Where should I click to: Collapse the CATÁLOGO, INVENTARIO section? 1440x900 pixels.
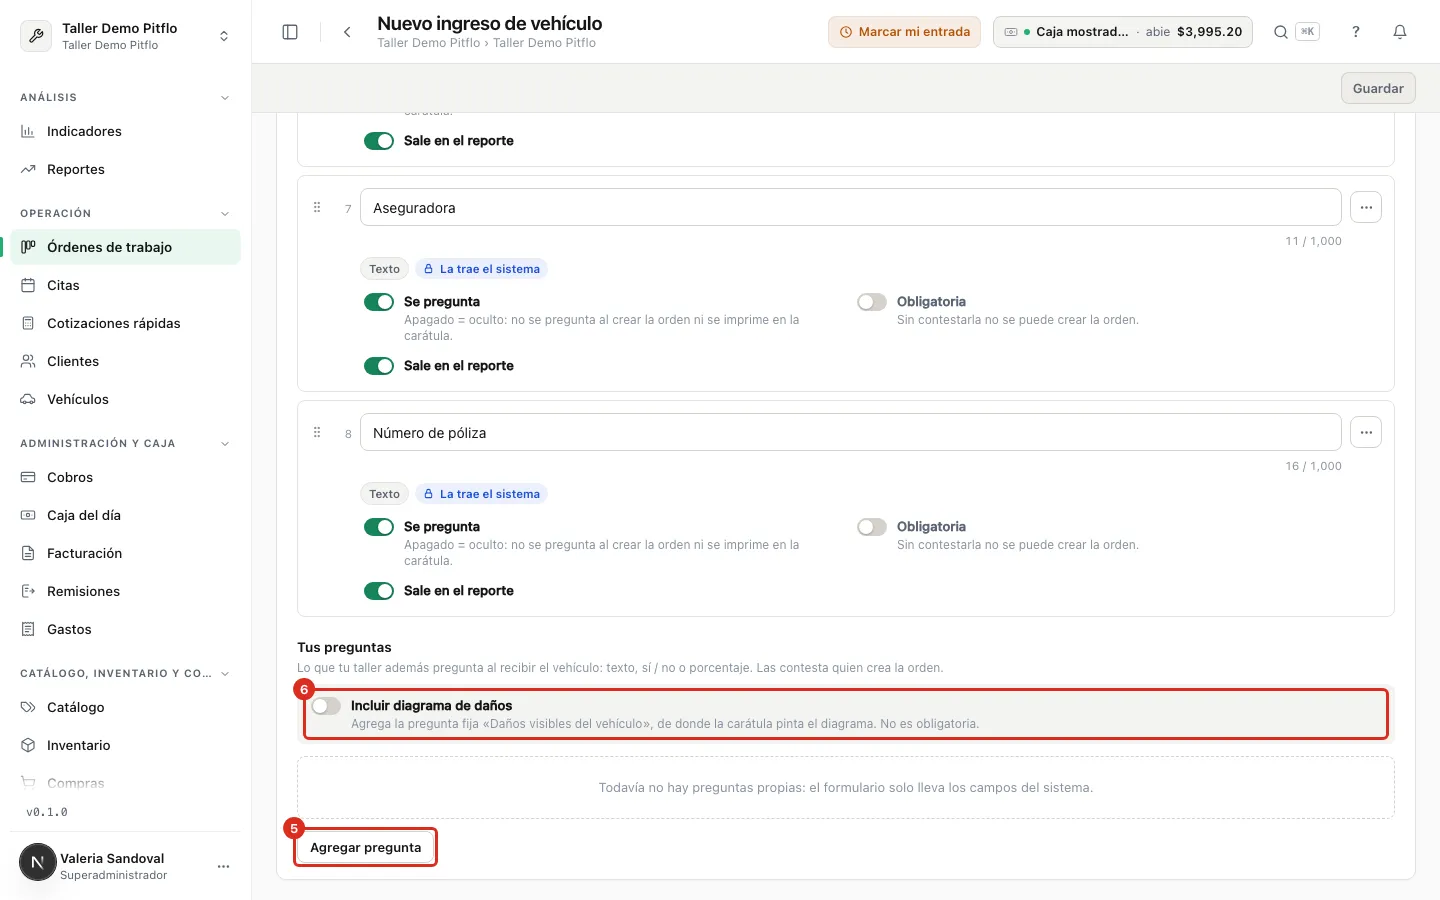[x=225, y=674]
